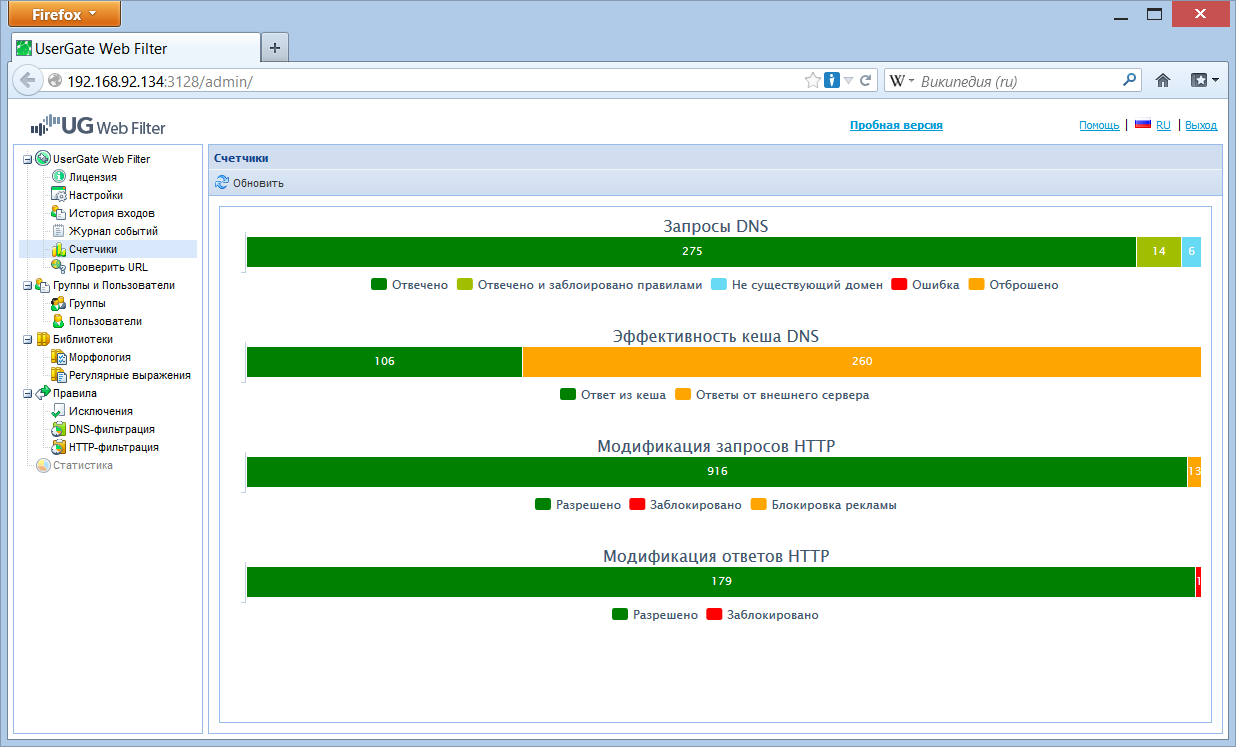The height and width of the screenshot is (747, 1236).
Task: Toggle the Блокировка рекламы legend item
Action: 823,505
